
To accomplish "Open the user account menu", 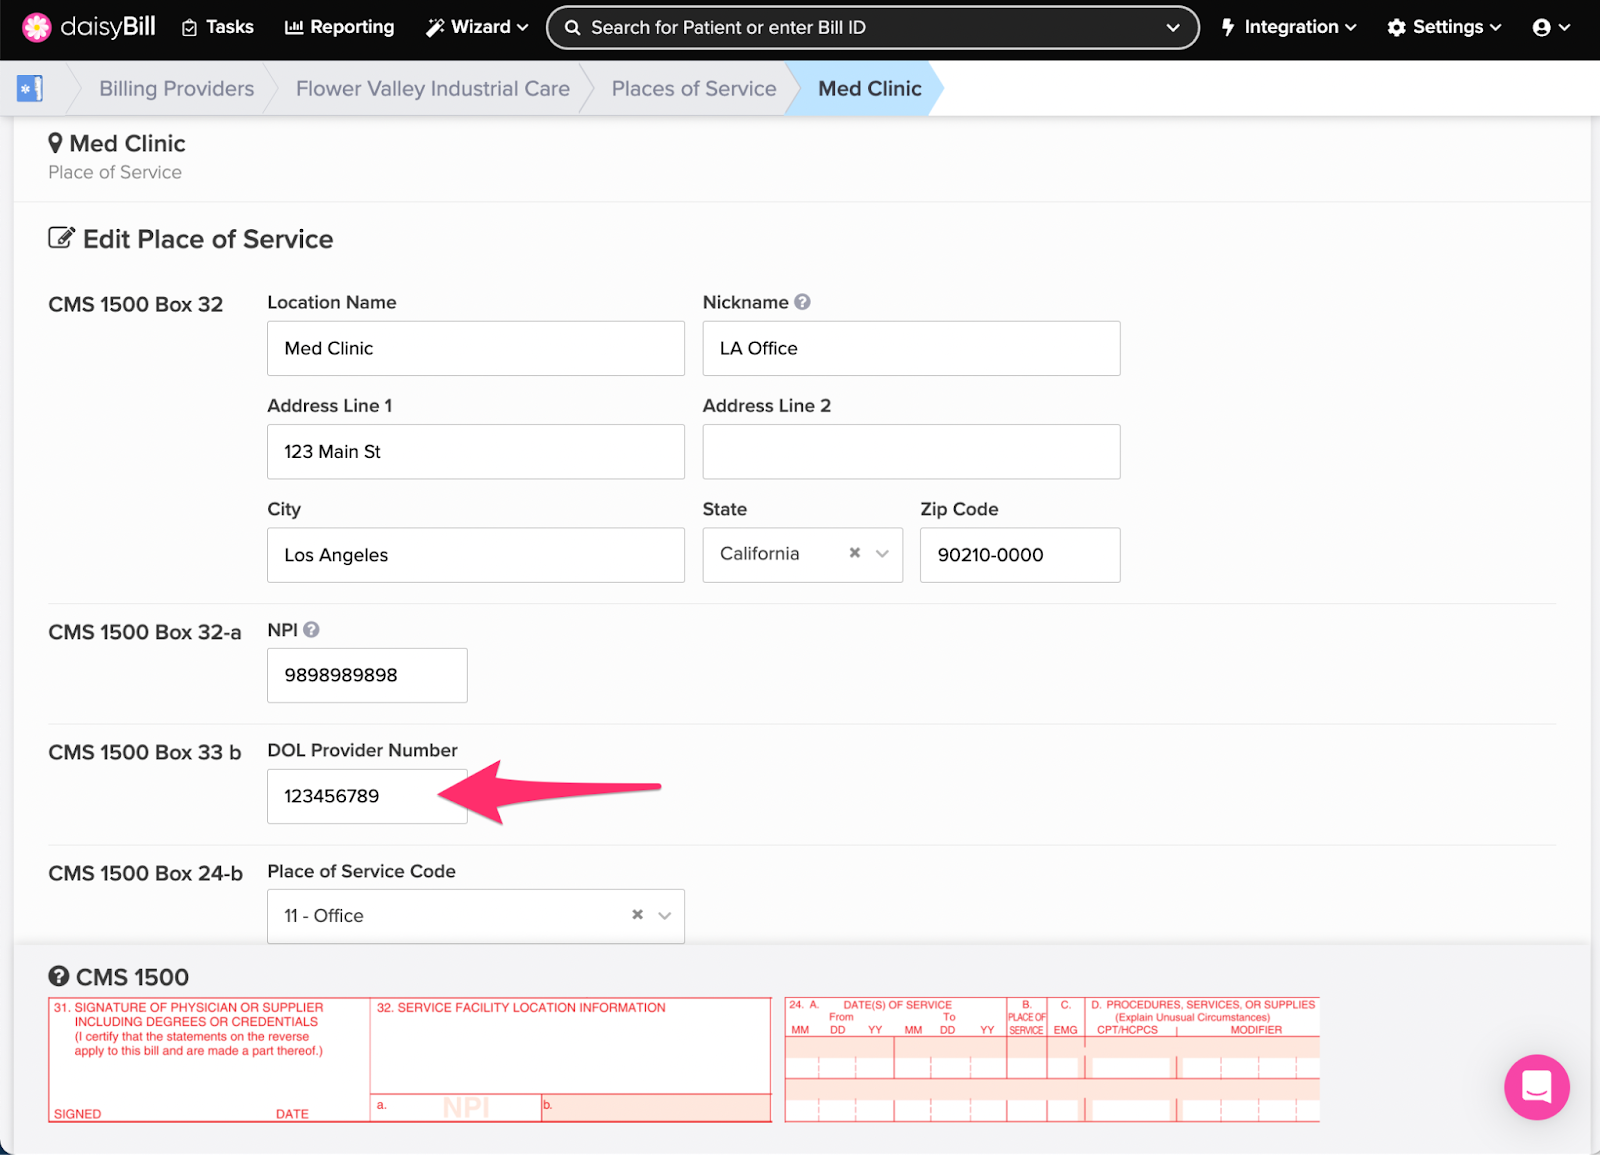I will pyautogui.click(x=1551, y=28).
